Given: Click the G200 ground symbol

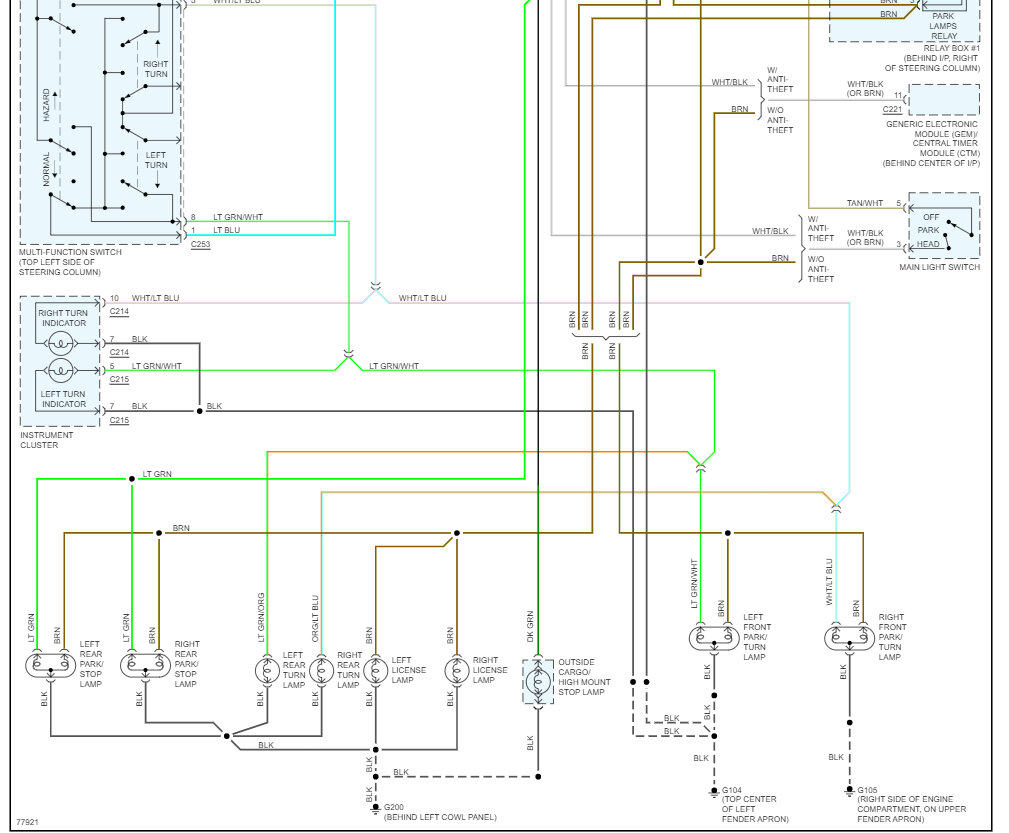Looking at the screenshot, I should pyautogui.click(x=376, y=809).
